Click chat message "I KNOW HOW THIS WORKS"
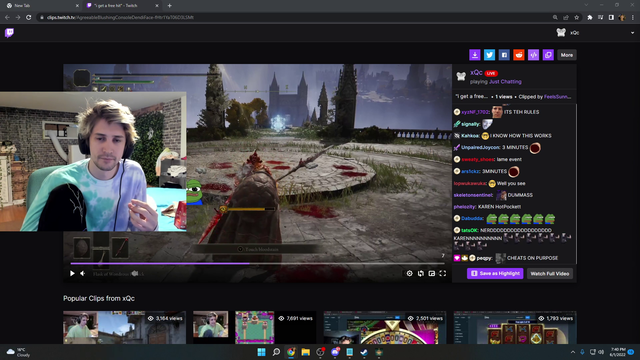The width and height of the screenshot is (640, 360). click(x=520, y=136)
